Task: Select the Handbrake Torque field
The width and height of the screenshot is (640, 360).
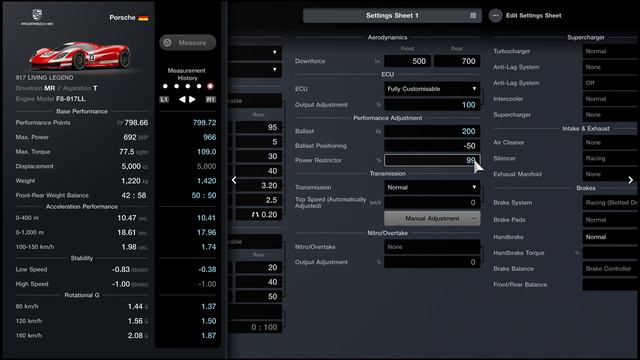Action: (x=611, y=253)
